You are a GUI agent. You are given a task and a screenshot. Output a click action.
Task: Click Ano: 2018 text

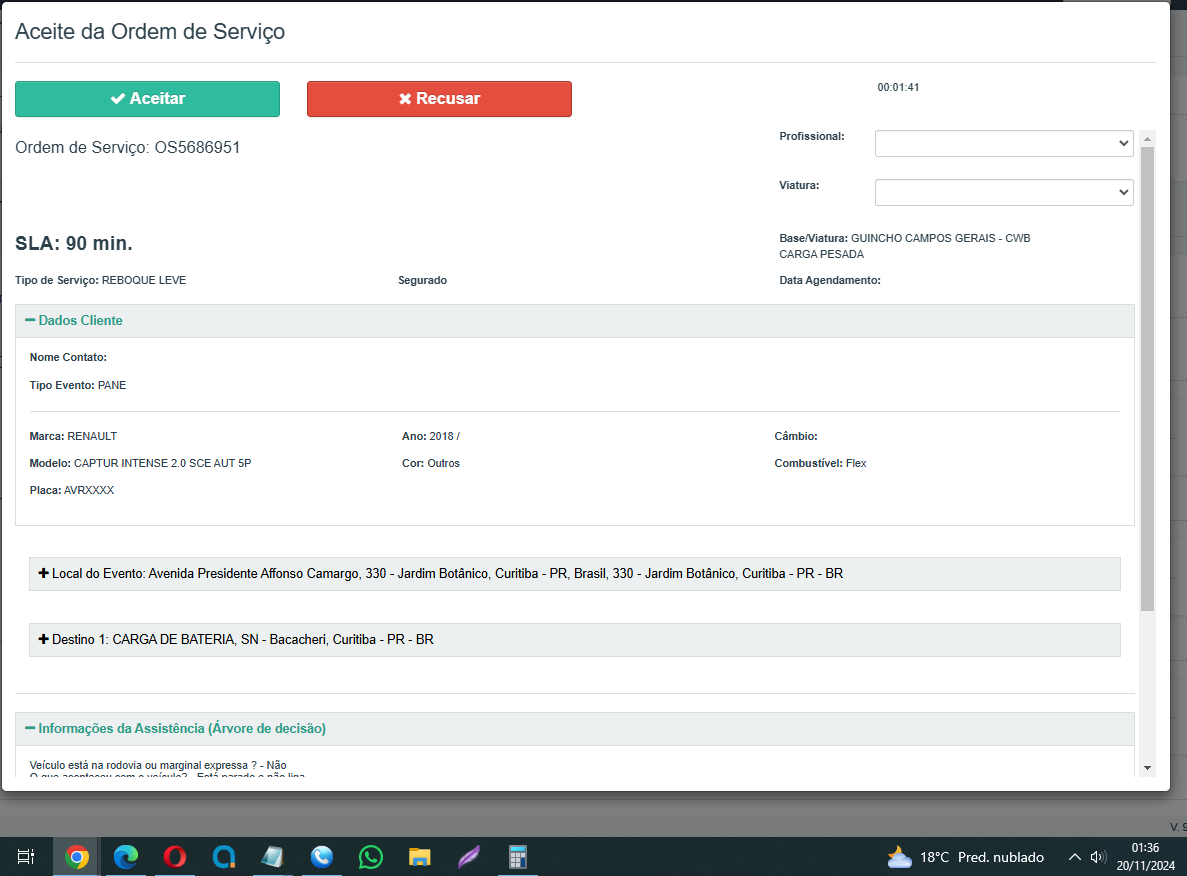pos(431,436)
